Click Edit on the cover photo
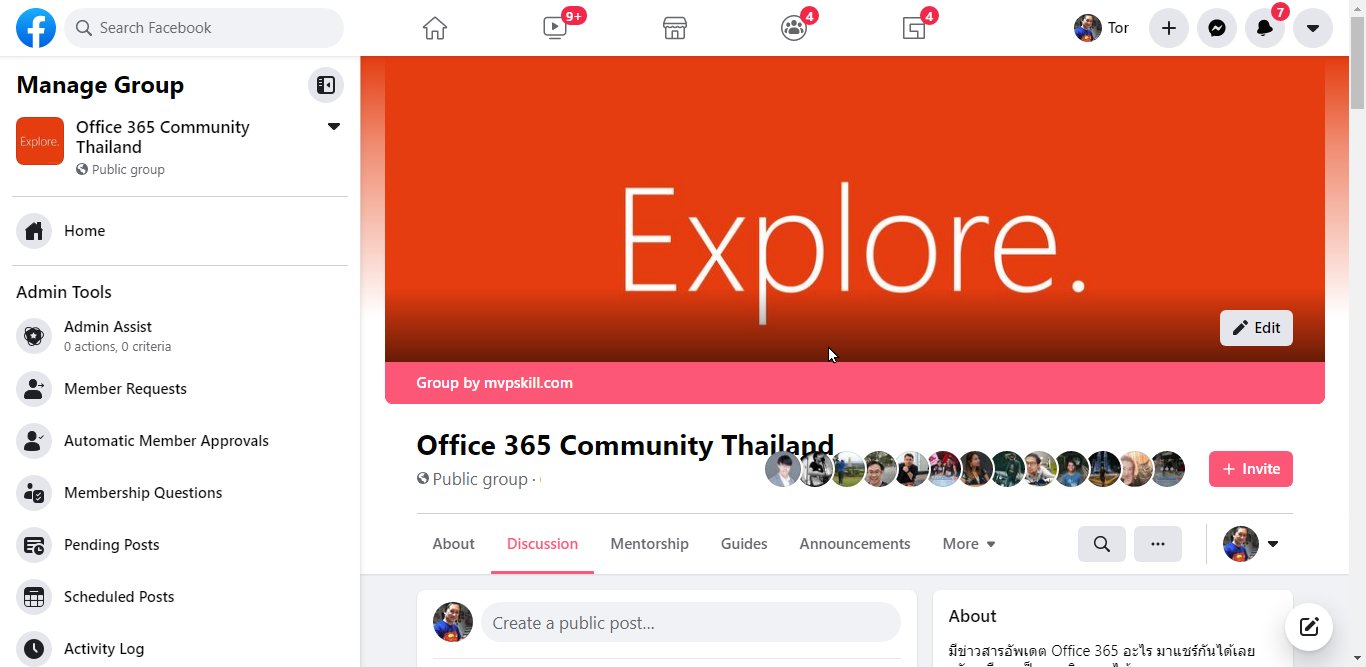The height and width of the screenshot is (667, 1366). [1256, 328]
